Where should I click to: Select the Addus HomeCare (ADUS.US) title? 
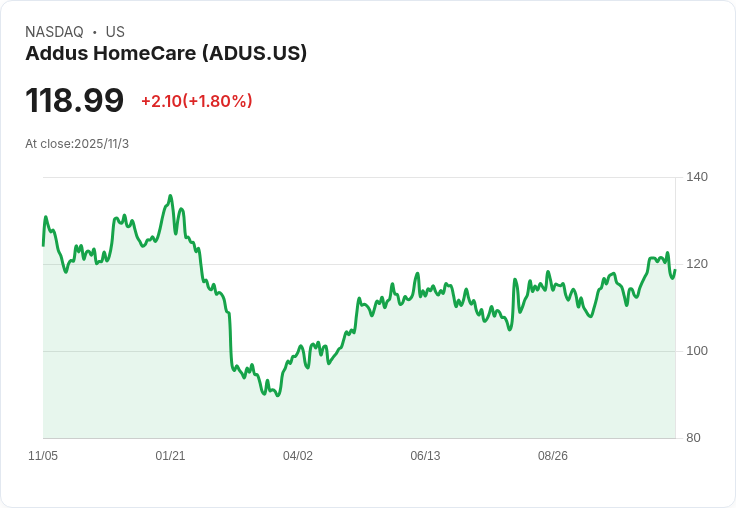coord(166,54)
